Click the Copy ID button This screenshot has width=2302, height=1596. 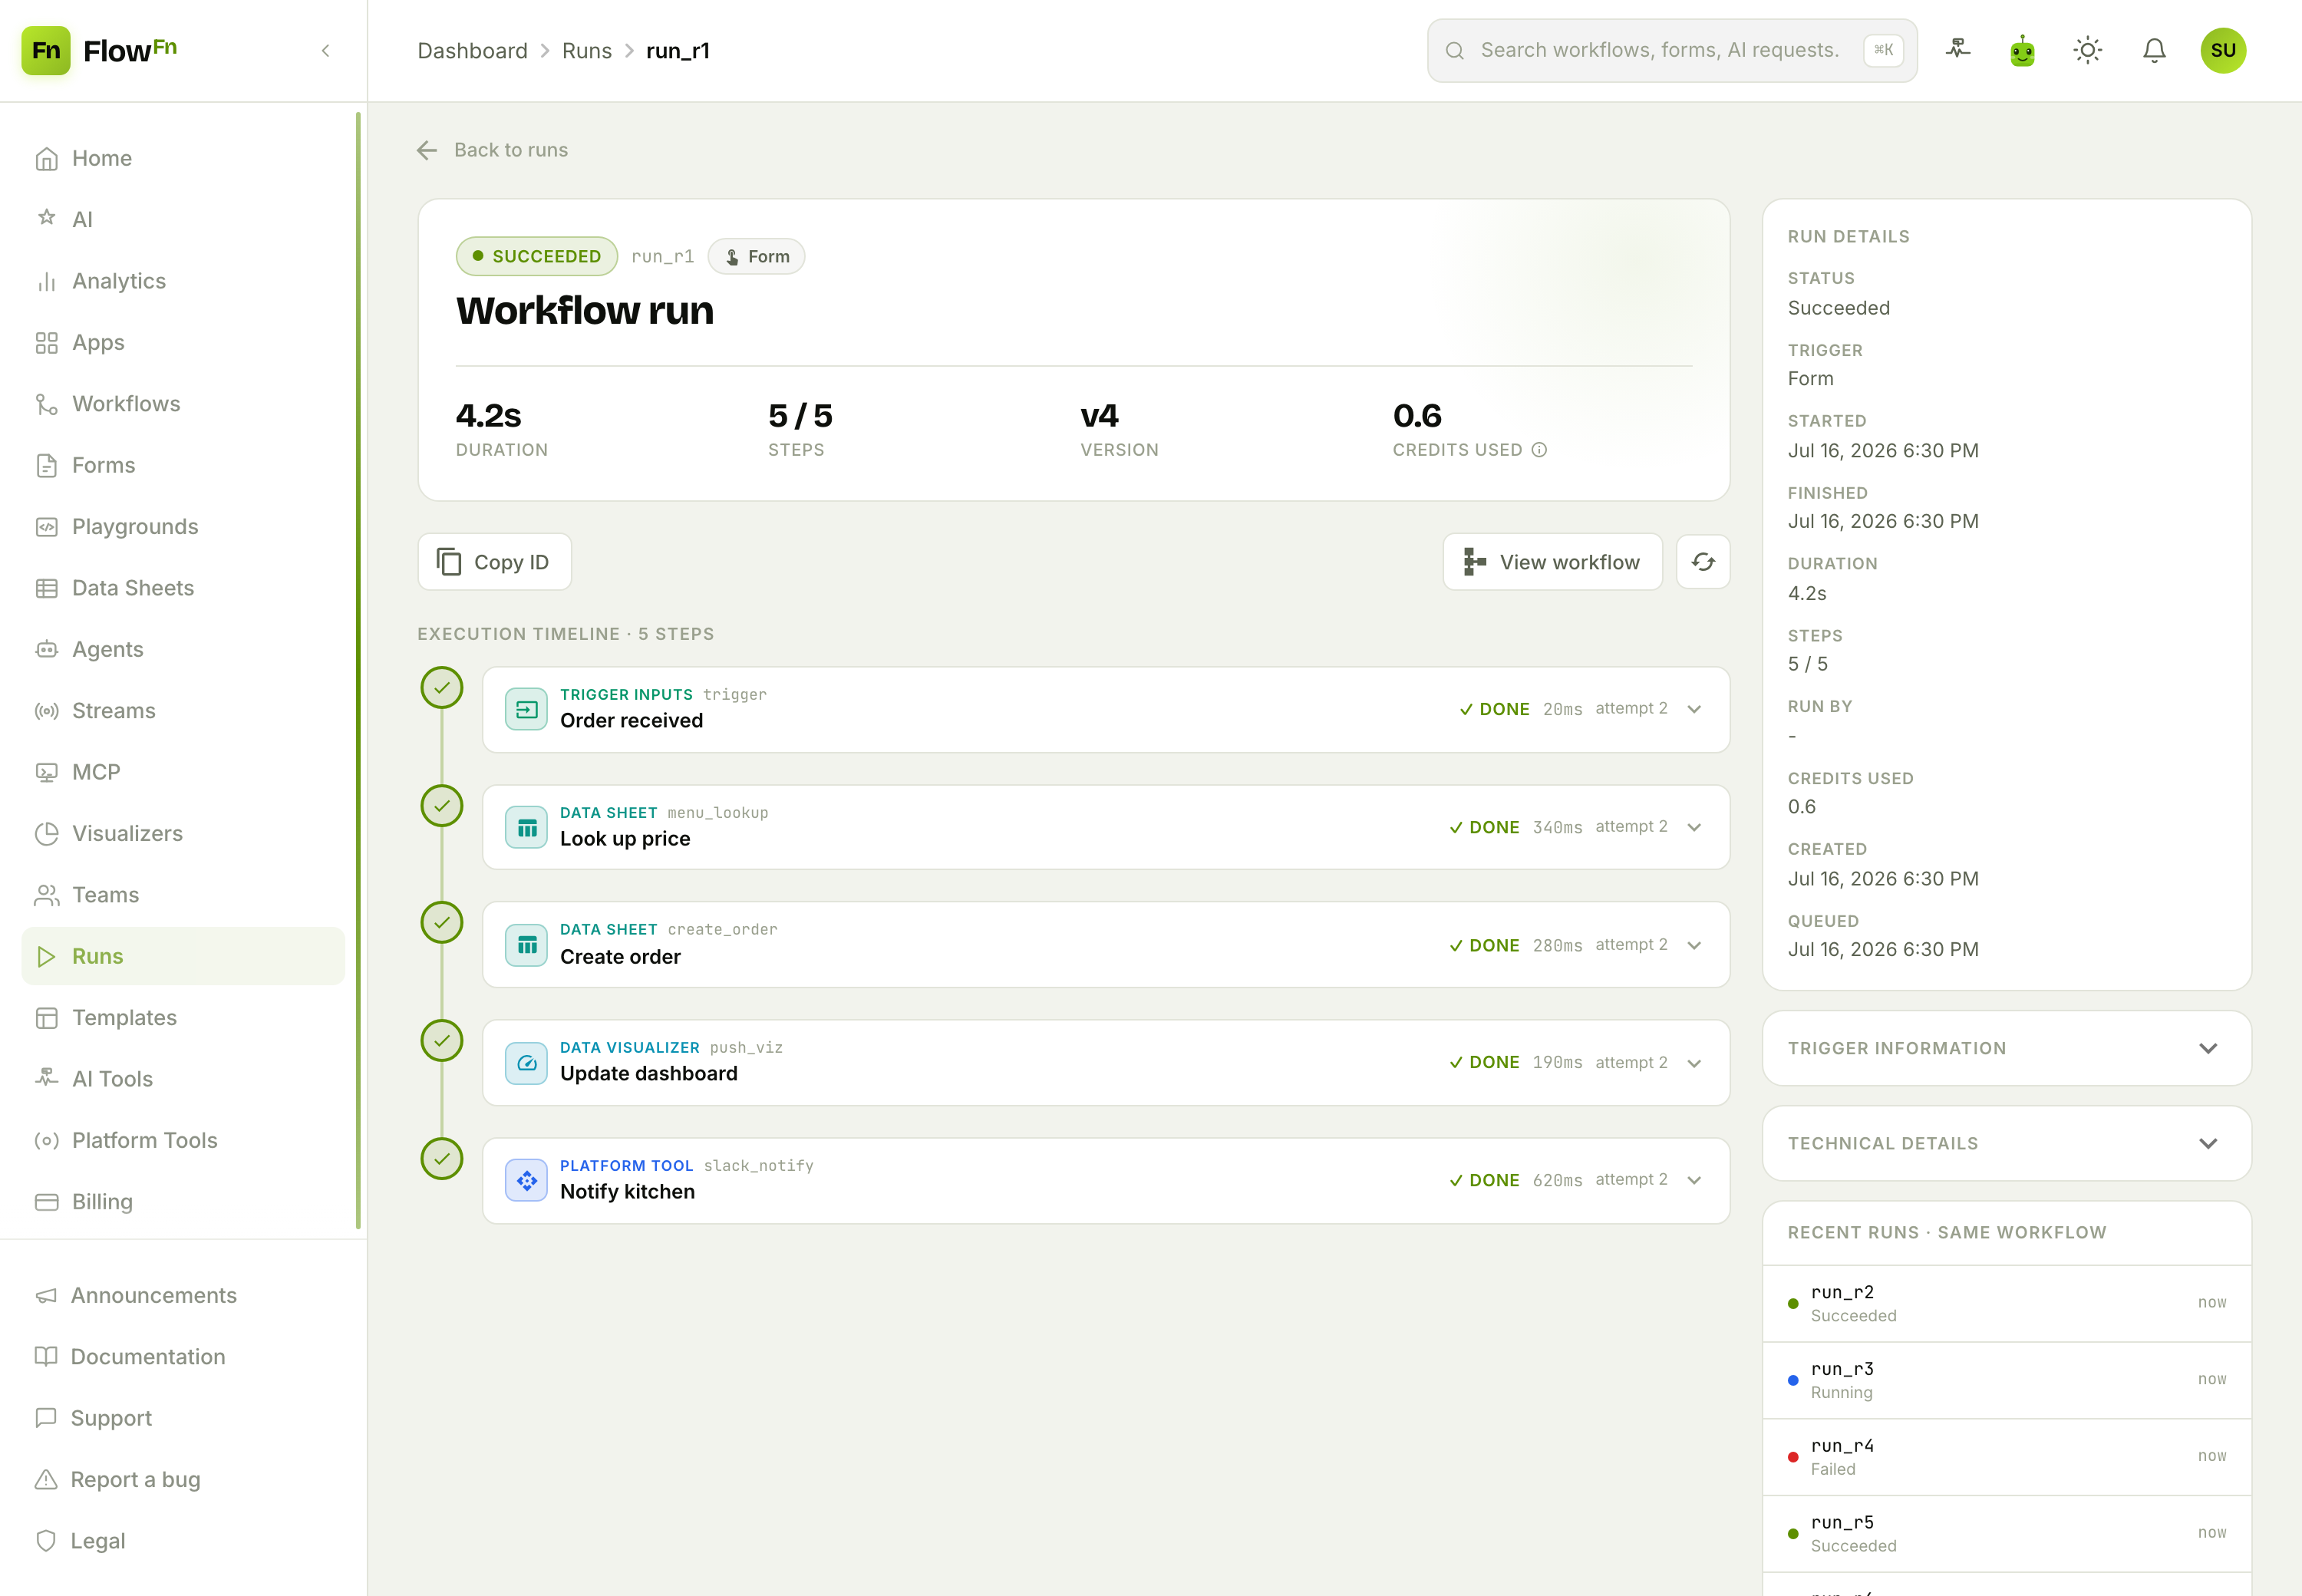tap(494, 562)
